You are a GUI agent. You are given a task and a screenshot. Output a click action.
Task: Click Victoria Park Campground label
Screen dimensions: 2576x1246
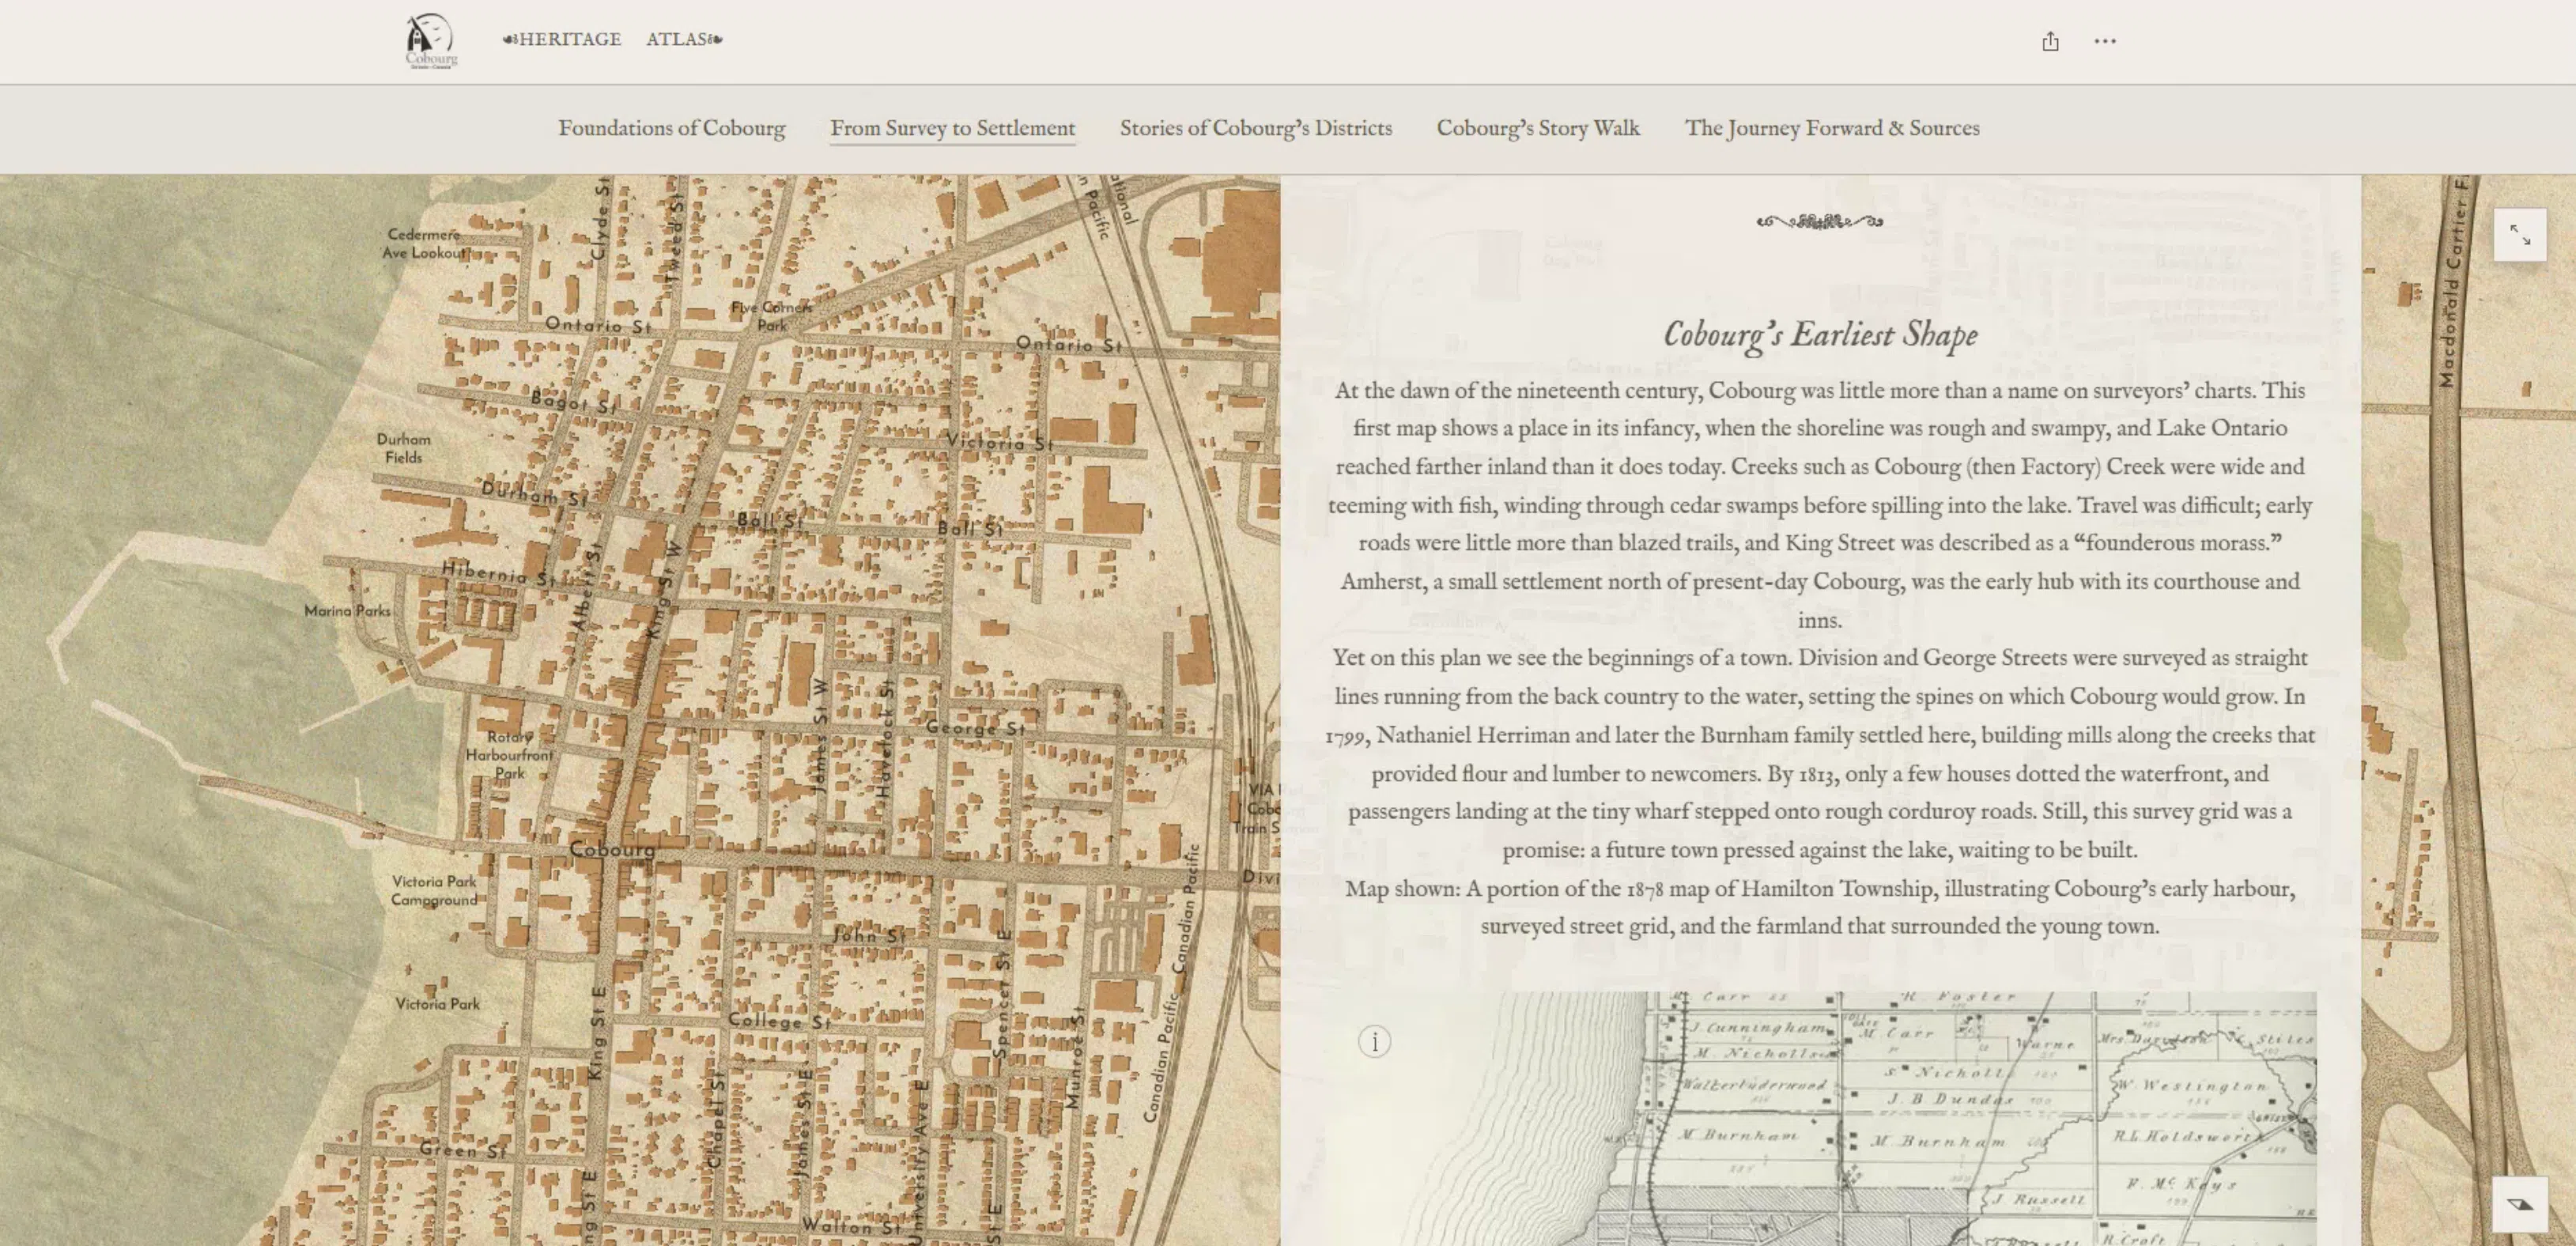[x=434, y=890]
